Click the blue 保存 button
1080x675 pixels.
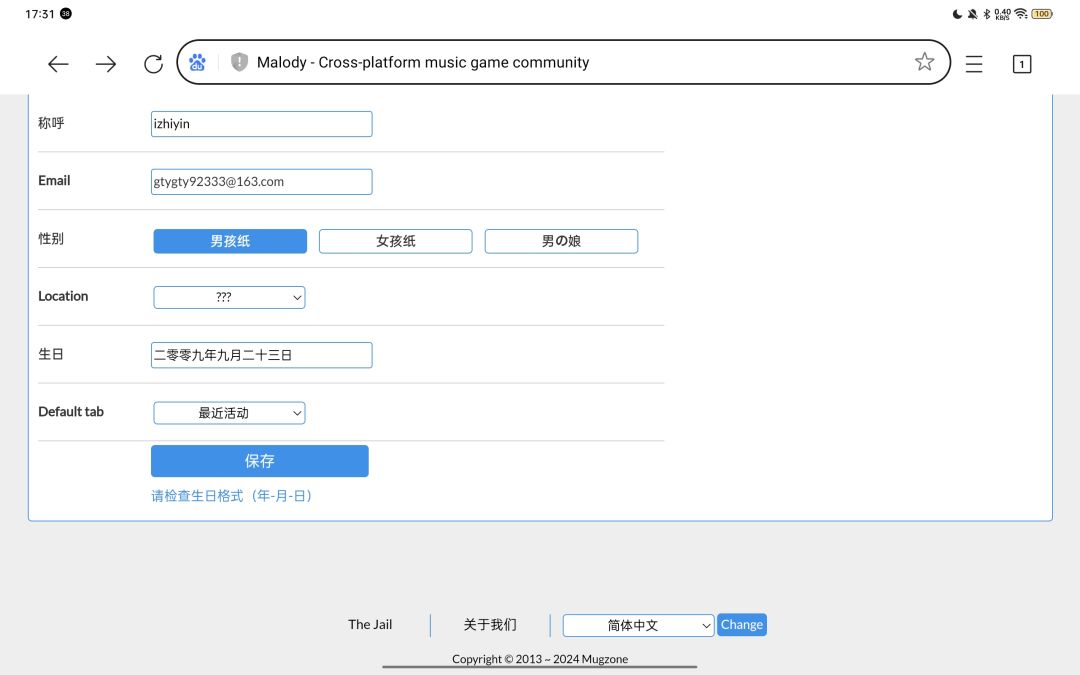(260, 461)
